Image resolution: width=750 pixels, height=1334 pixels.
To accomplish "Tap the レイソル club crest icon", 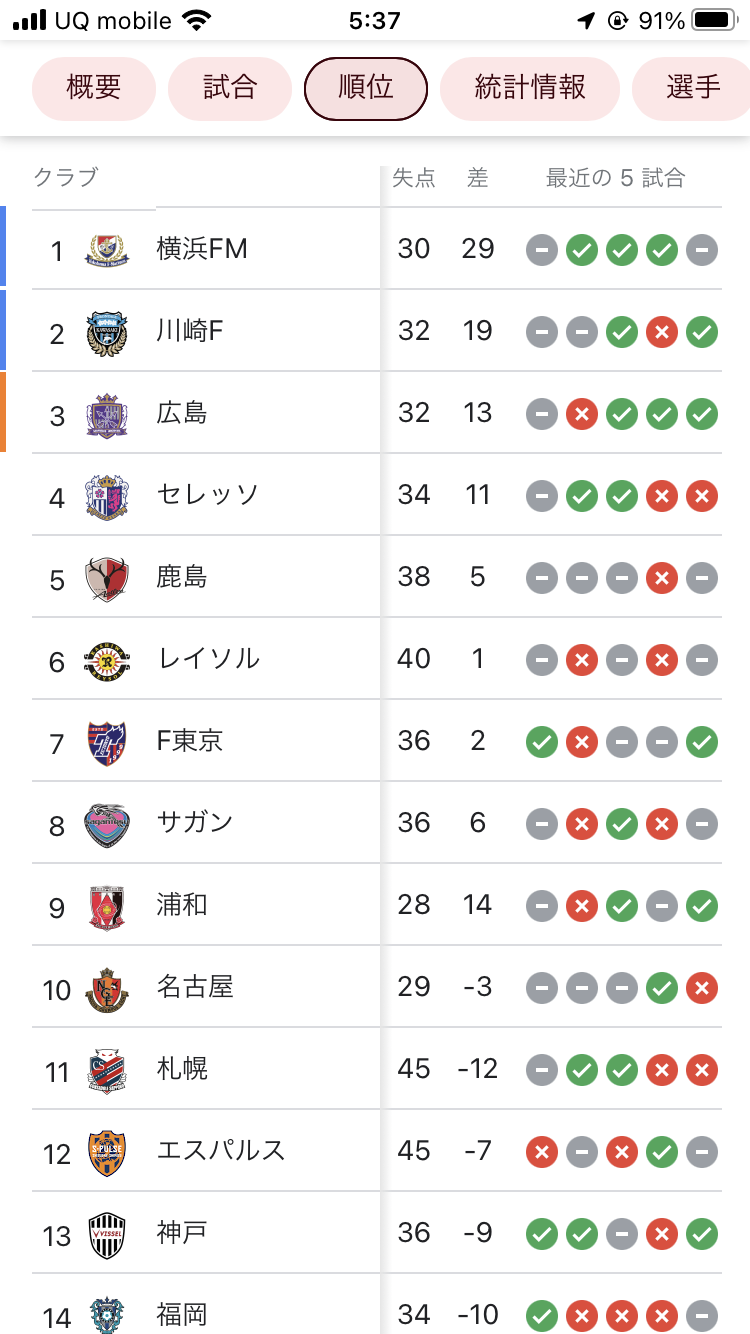I will [x=106, y=660].
